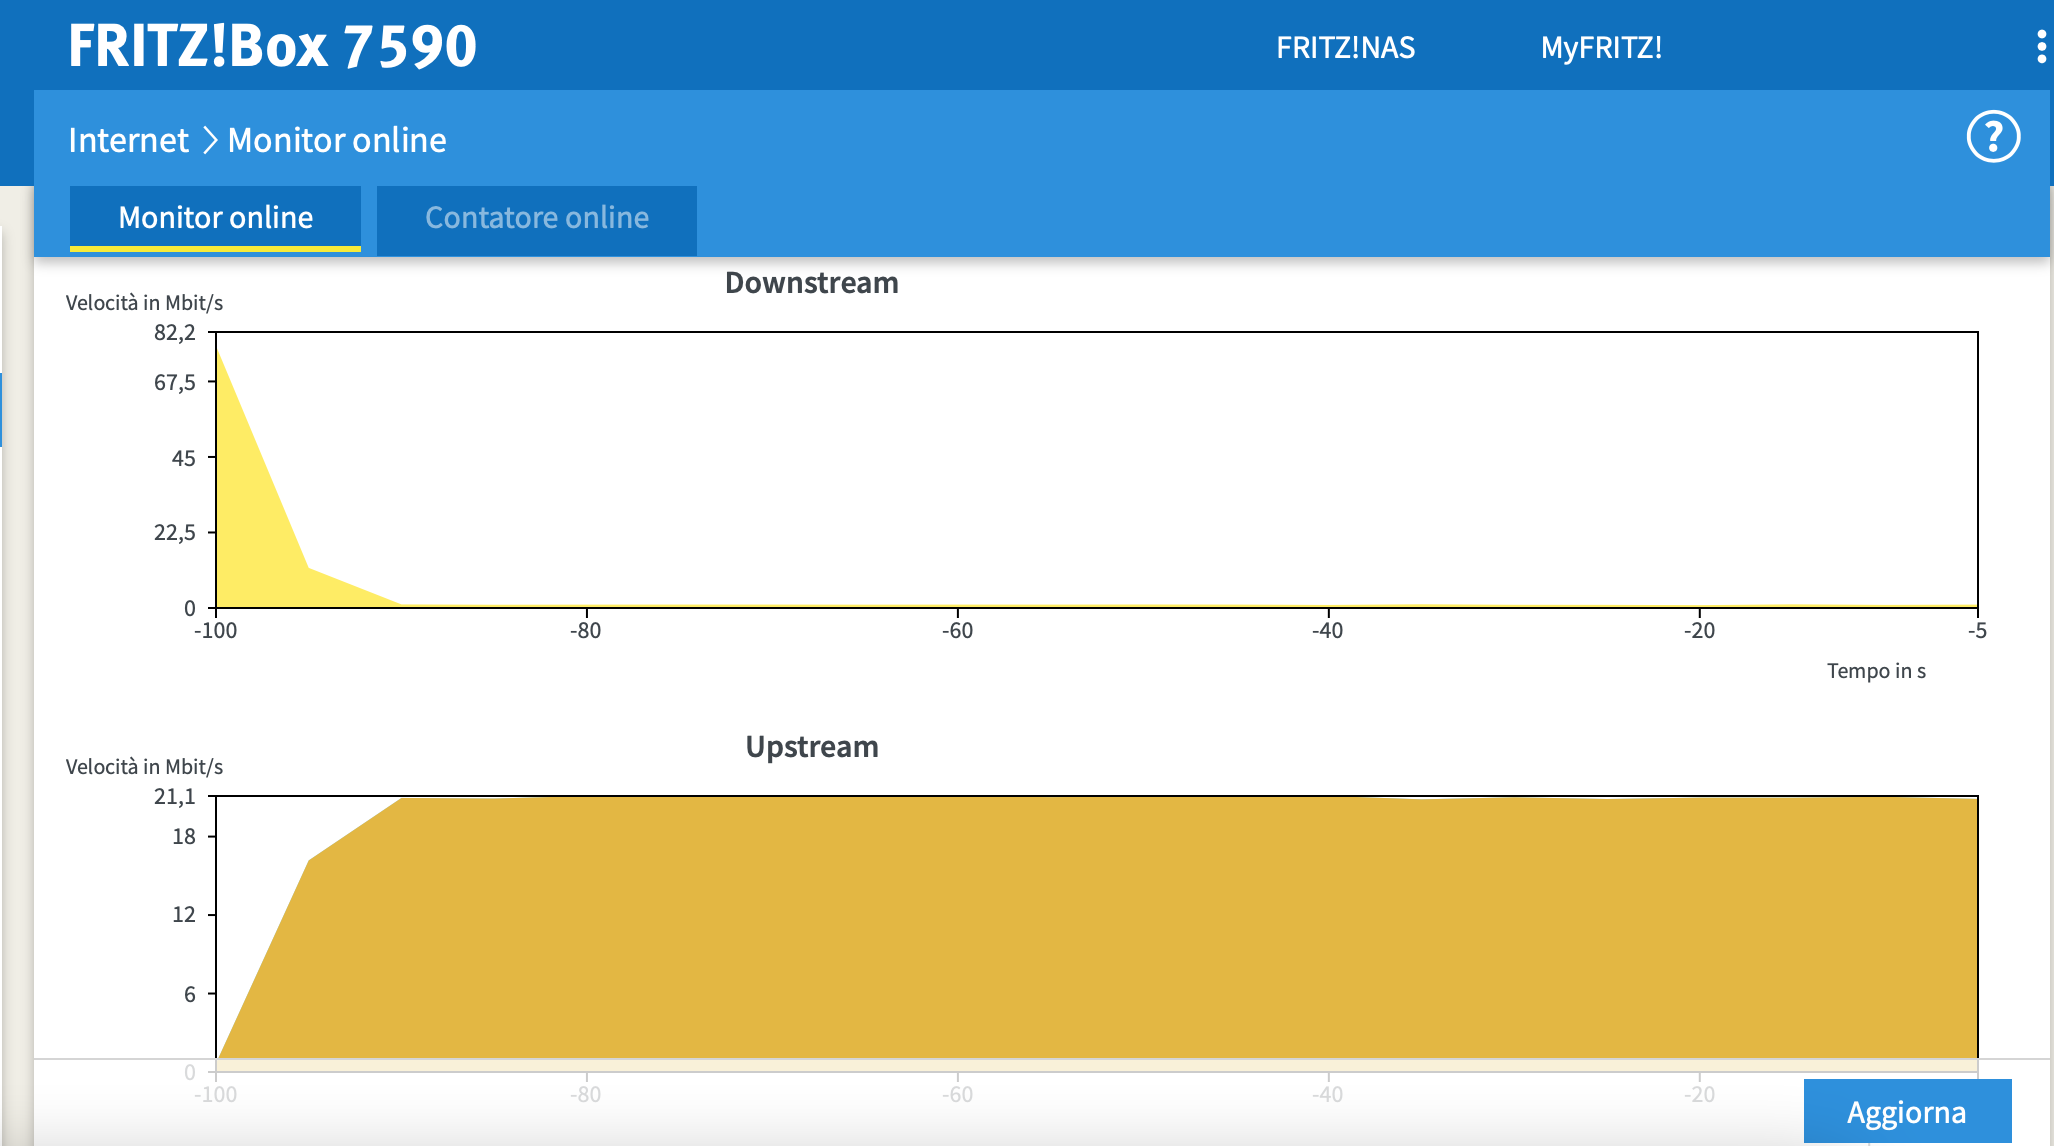Click the Internet breadcrumb item

pos(128,140)
